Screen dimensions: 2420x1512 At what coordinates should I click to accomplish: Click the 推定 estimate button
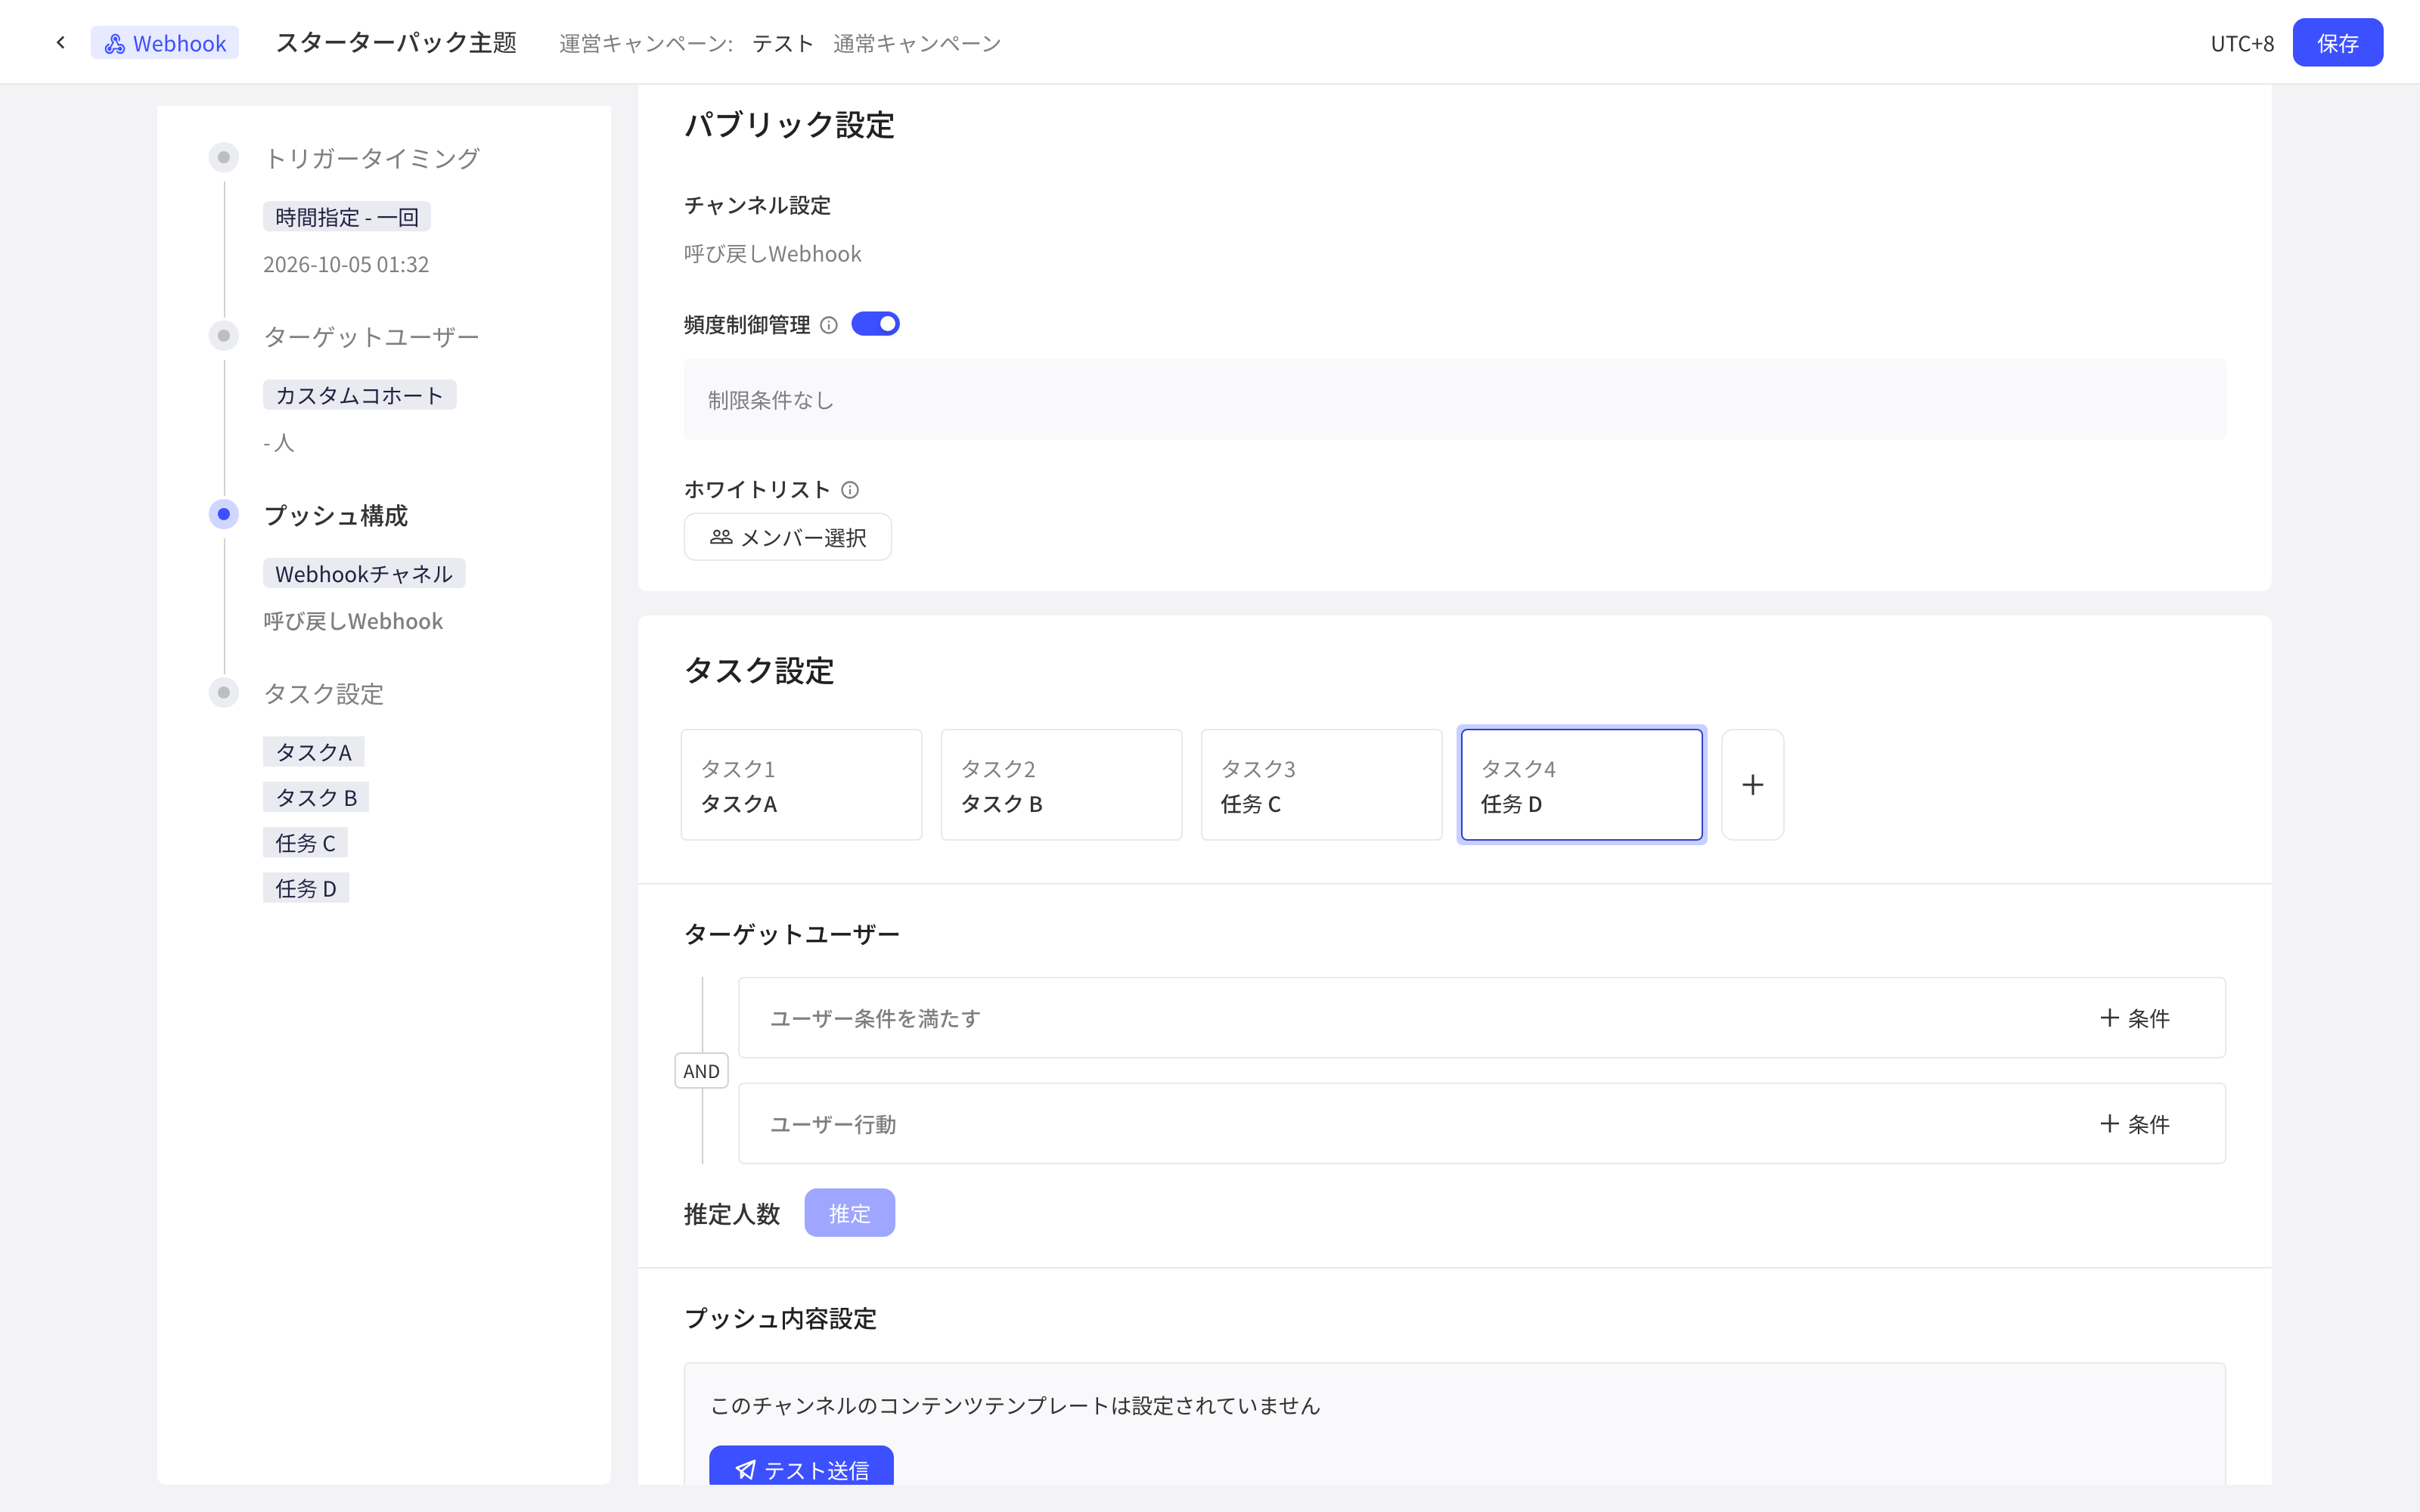pos(849,1213)
